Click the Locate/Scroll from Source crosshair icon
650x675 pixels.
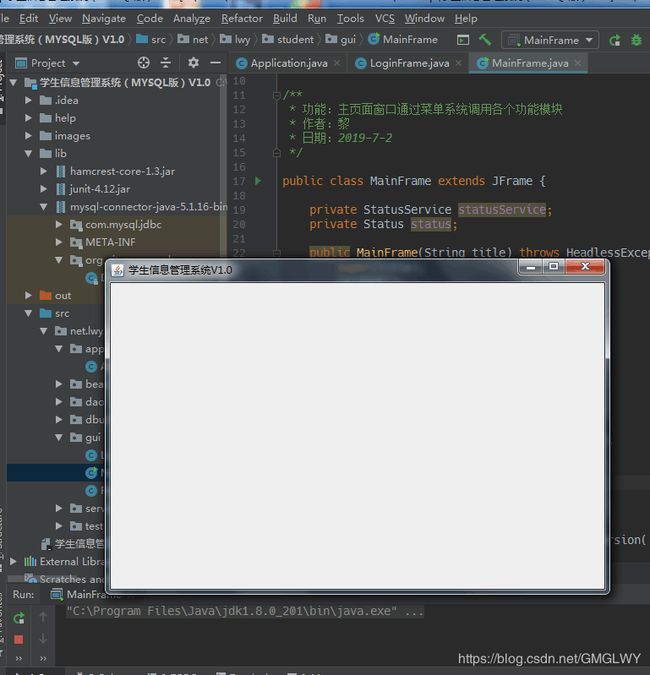point(143,63)
